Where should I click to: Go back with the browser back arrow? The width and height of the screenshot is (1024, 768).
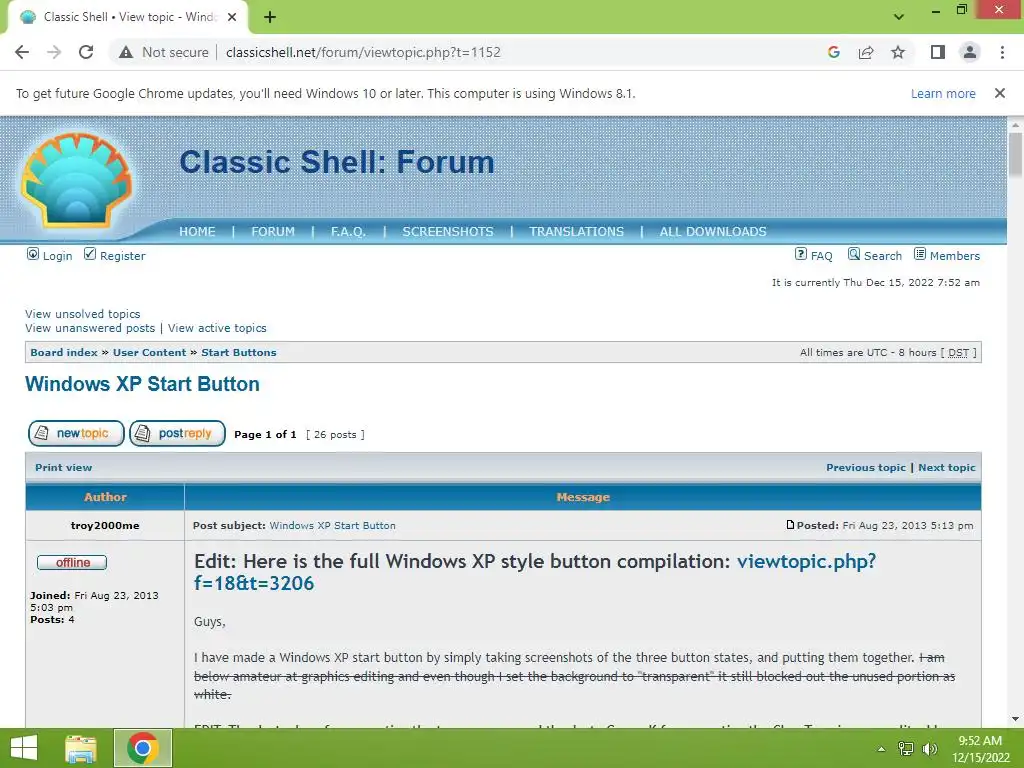click(22, 52)
